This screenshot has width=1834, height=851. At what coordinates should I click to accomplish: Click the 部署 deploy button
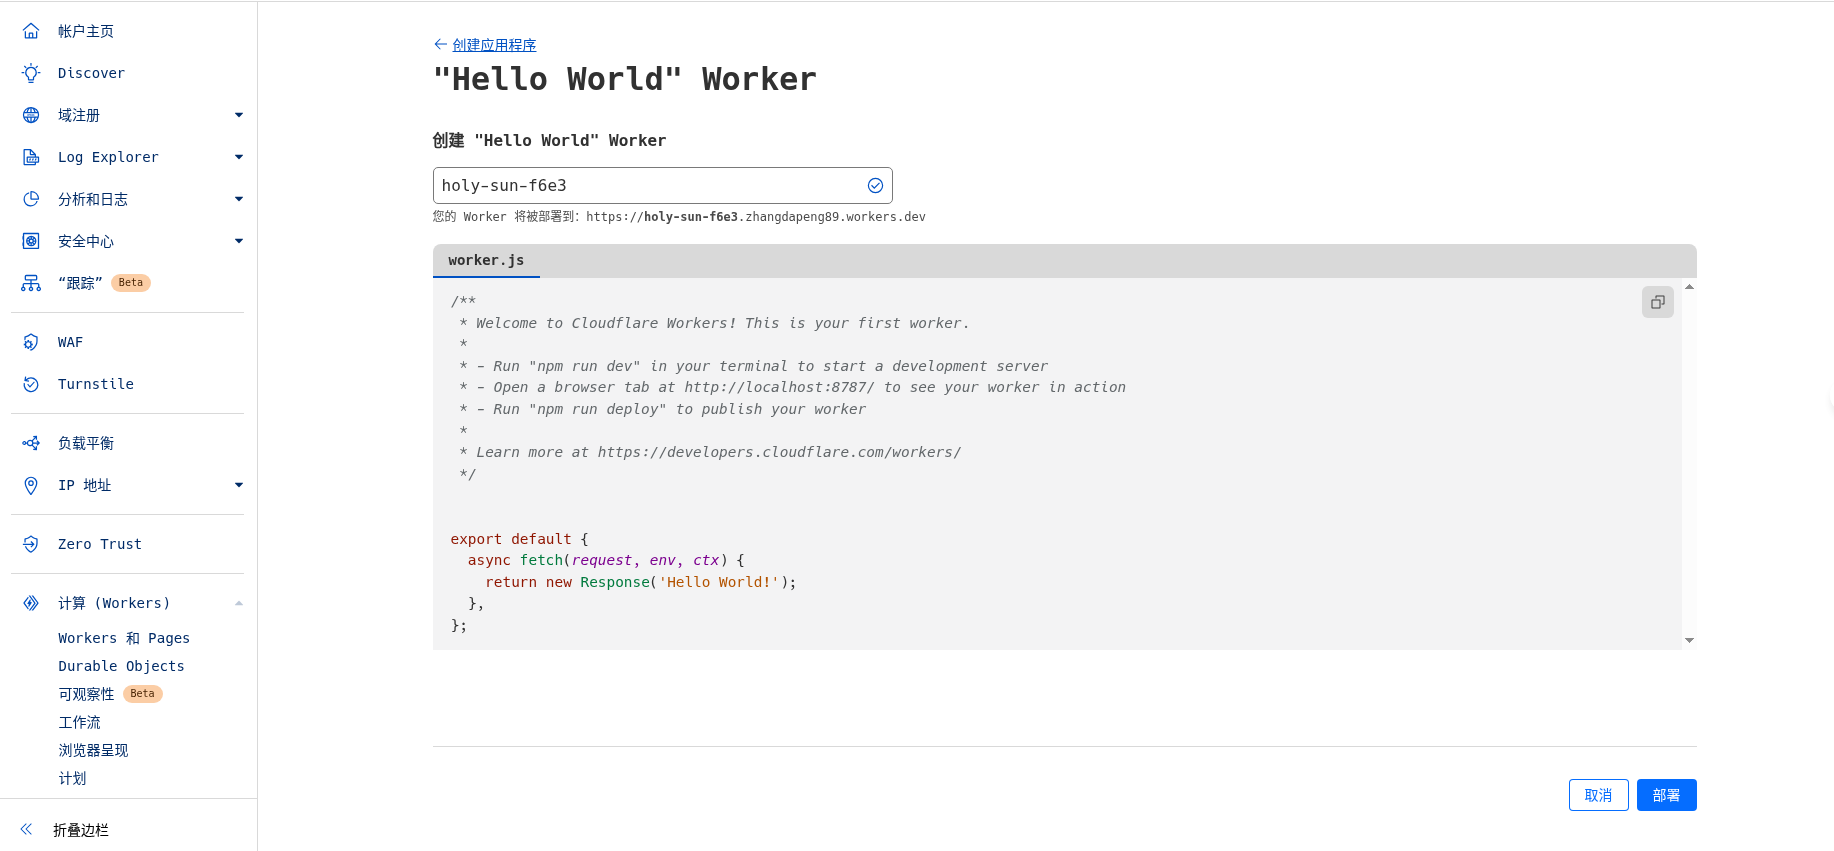tap(1666, 795)
